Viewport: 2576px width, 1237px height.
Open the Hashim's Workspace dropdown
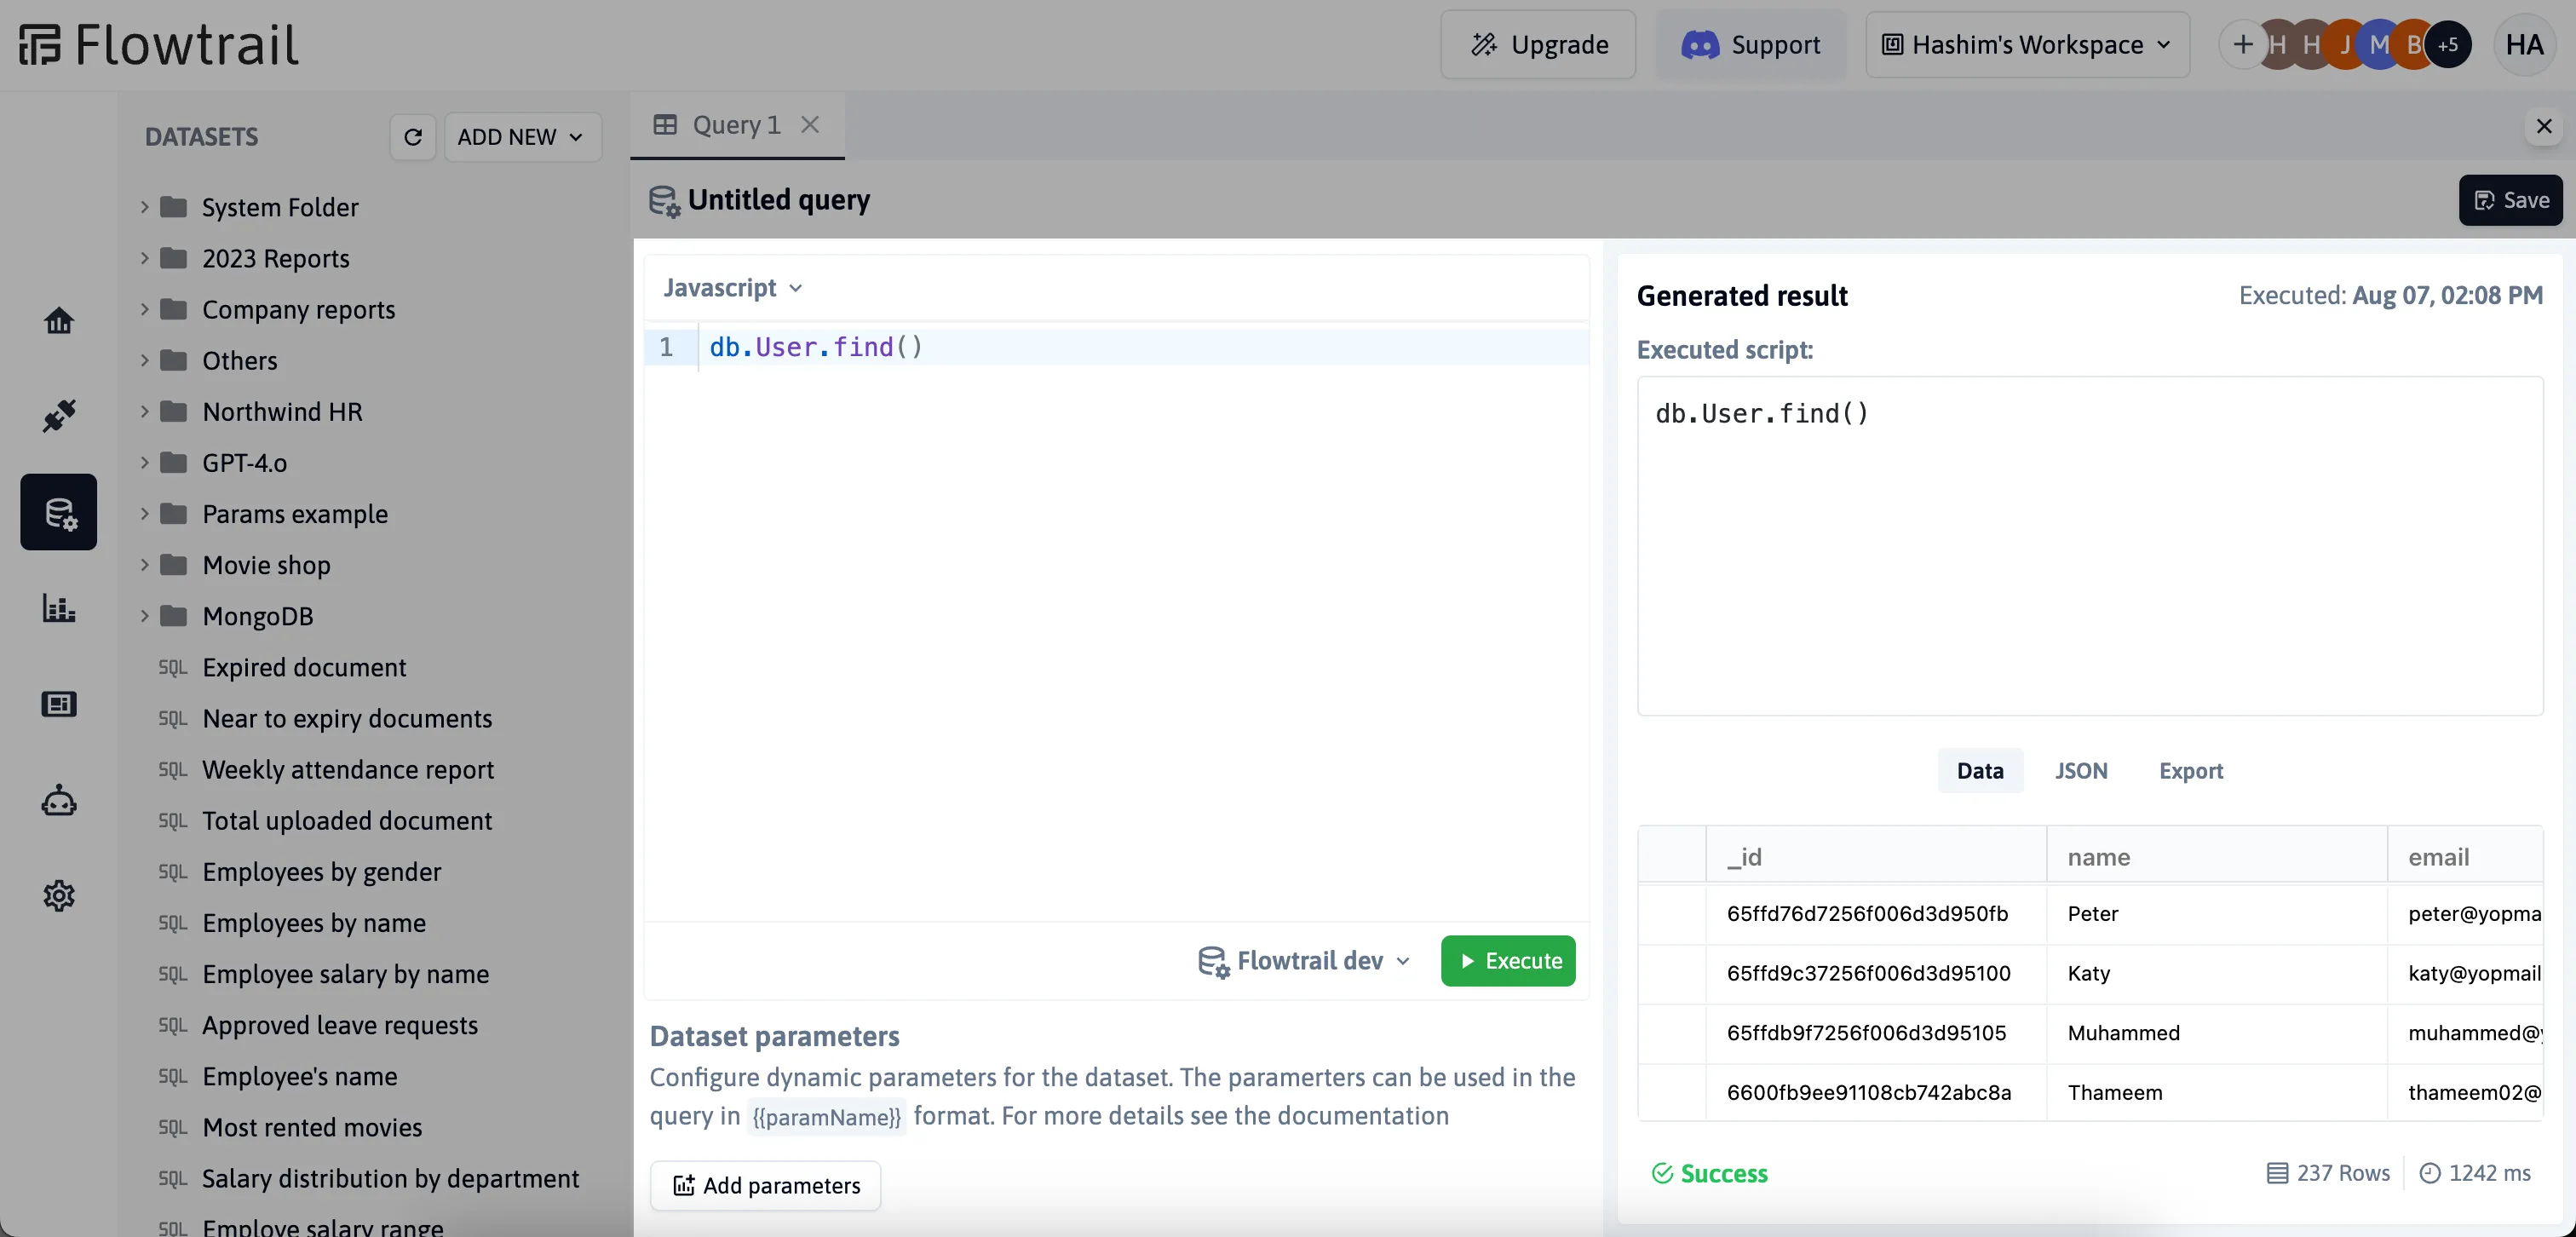[x=2027, y=45]
